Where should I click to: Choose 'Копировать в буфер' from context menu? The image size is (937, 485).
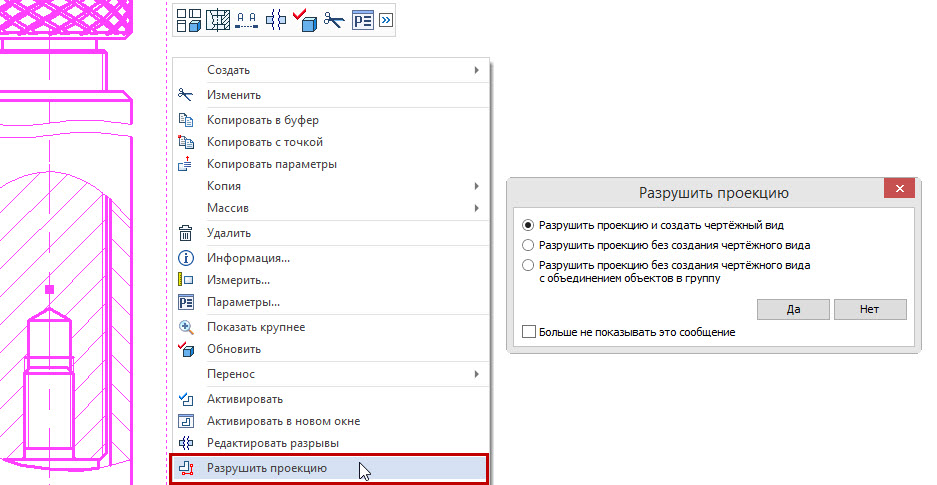coord(263,120)
